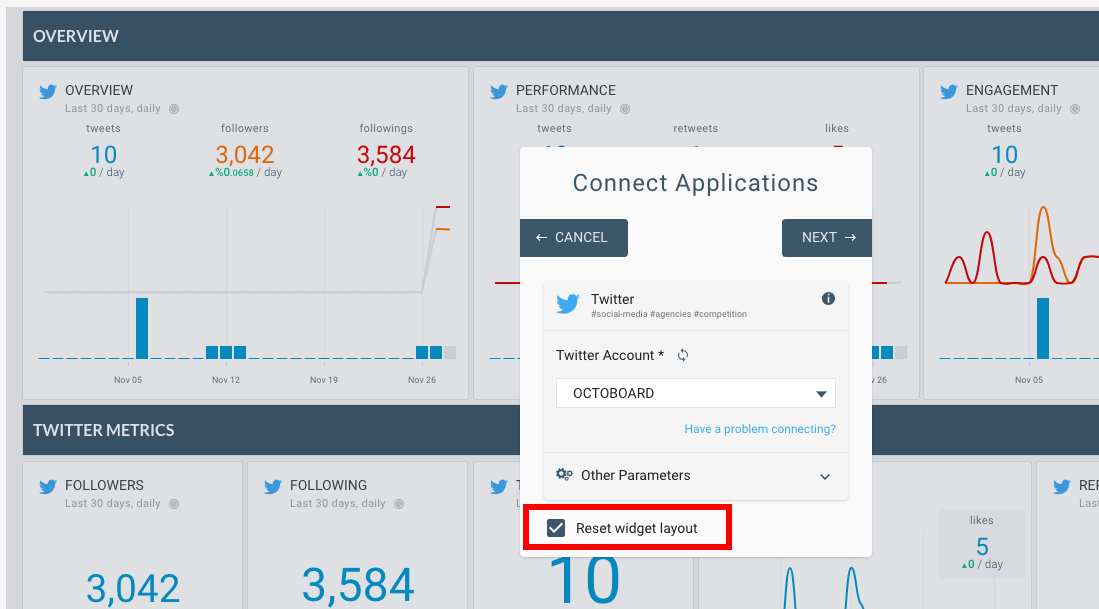Refresh the Twitter Account list
This screenshot has width=1099, height=609.
coord(683,355)
